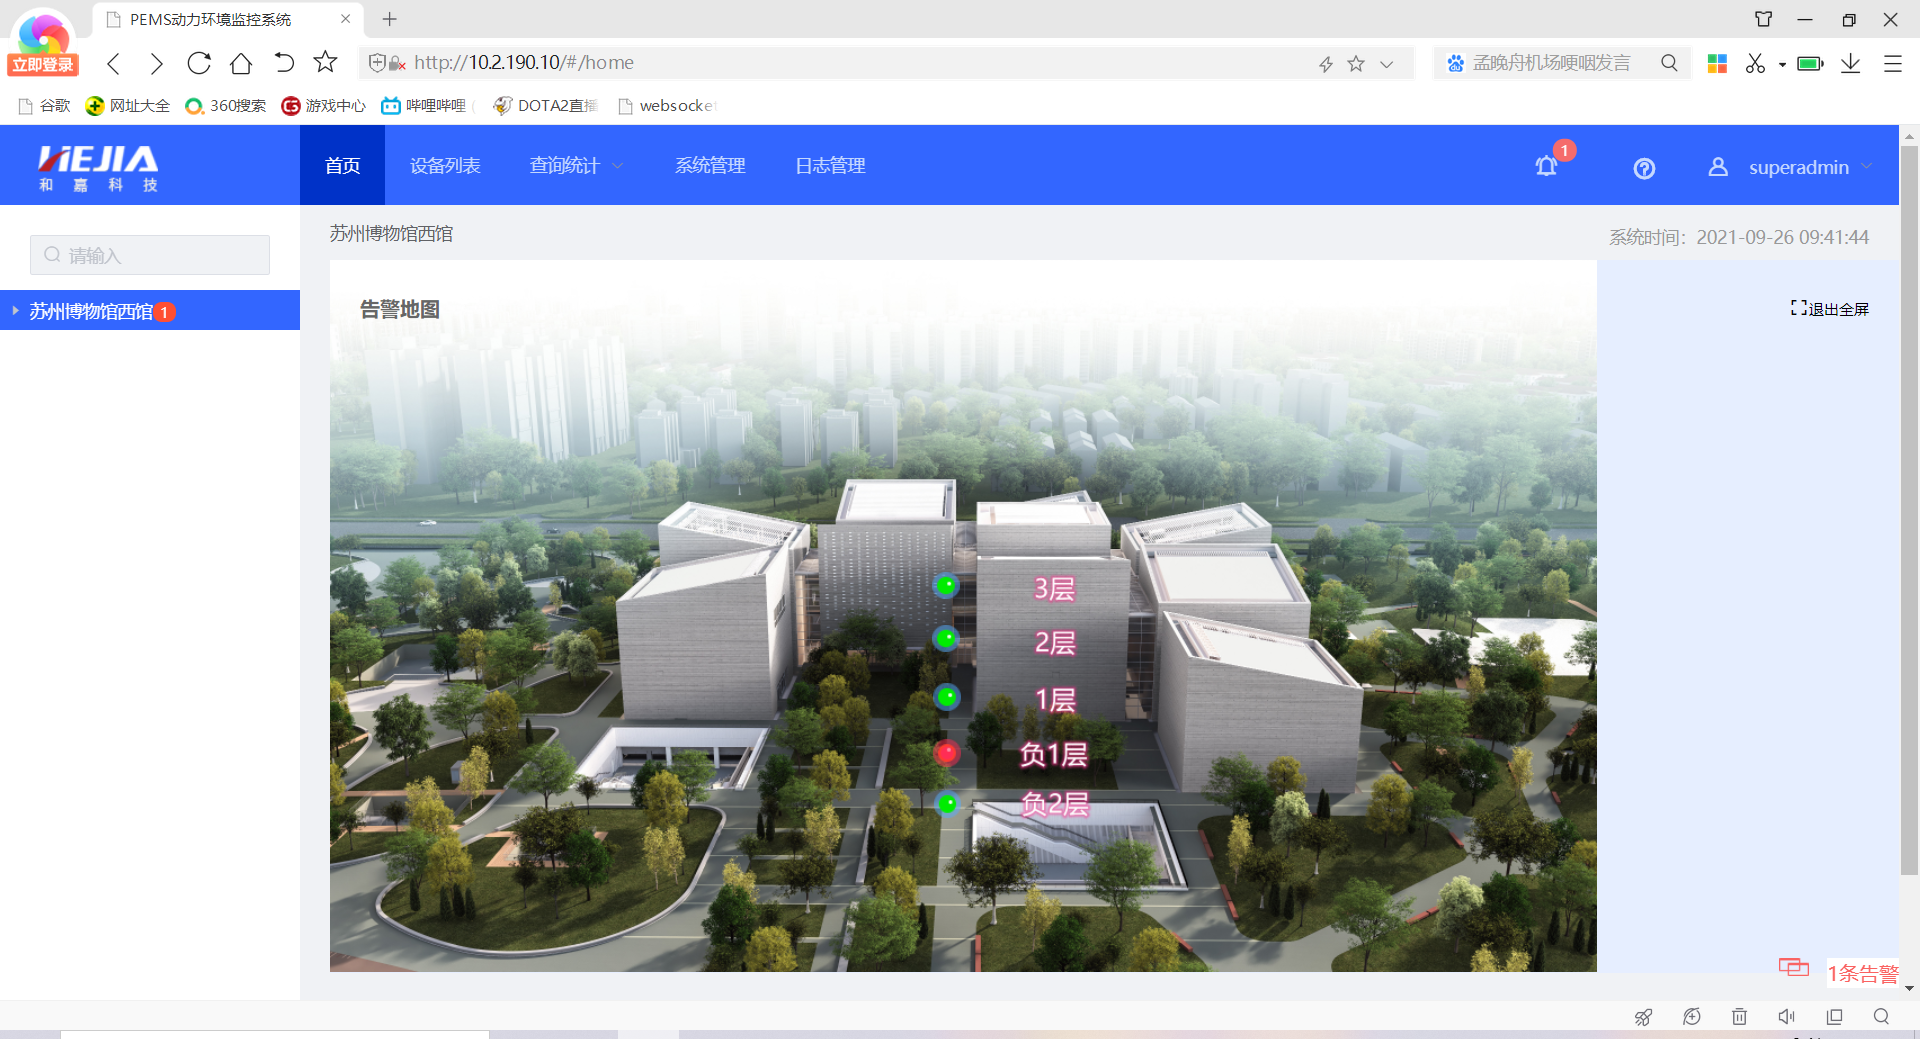Reload the page with refresh icon
This screenshot has height=1039, width=1920.
199,63
